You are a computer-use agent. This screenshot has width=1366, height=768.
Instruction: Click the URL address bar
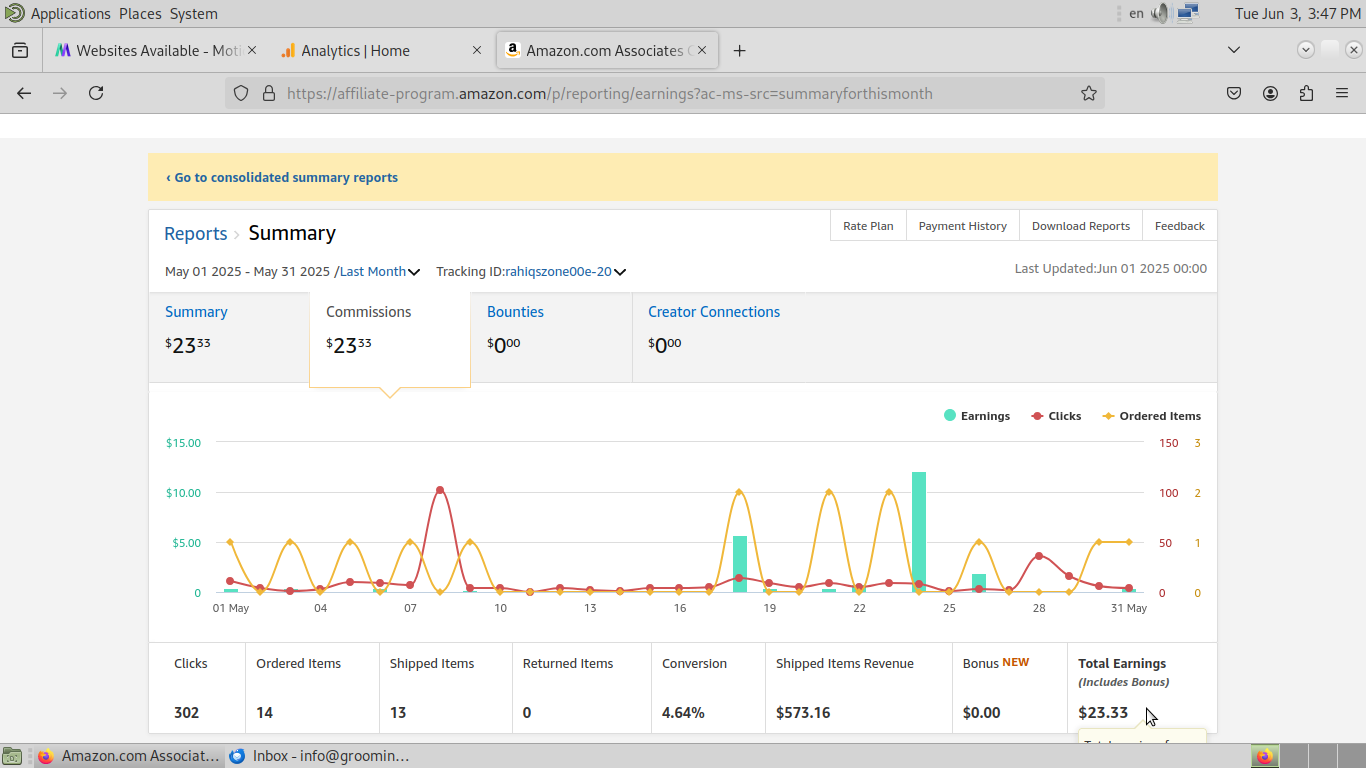tap(665, 93)
